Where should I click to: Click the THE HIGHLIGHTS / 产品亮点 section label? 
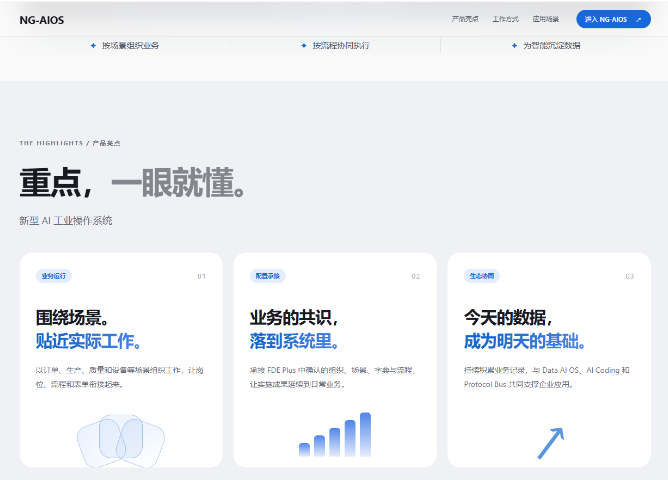coord(70,143)
